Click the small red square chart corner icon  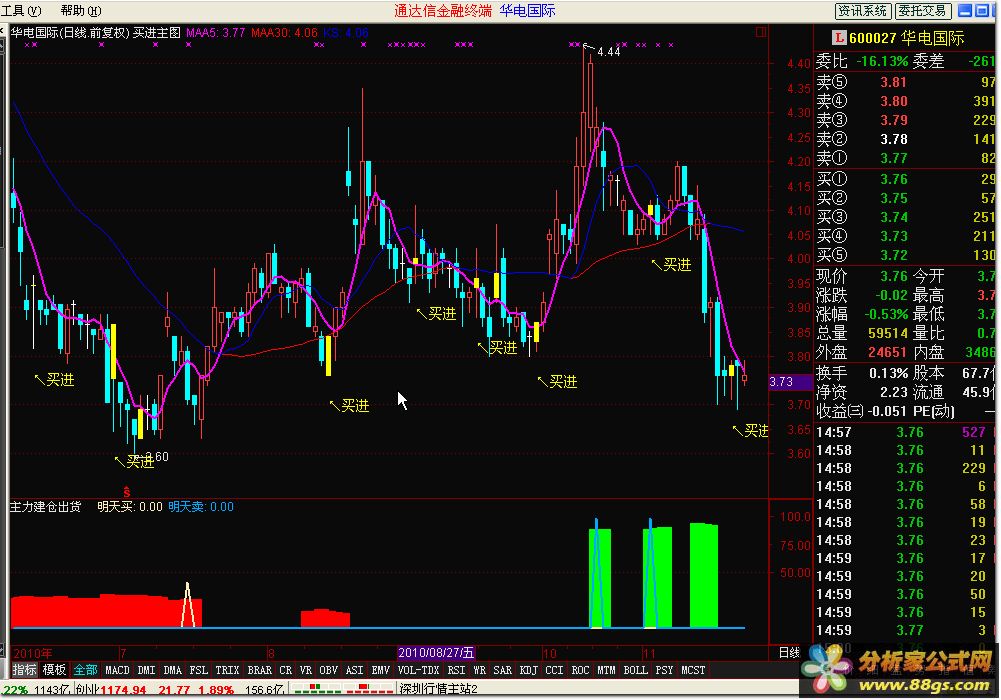click(760, 32)
